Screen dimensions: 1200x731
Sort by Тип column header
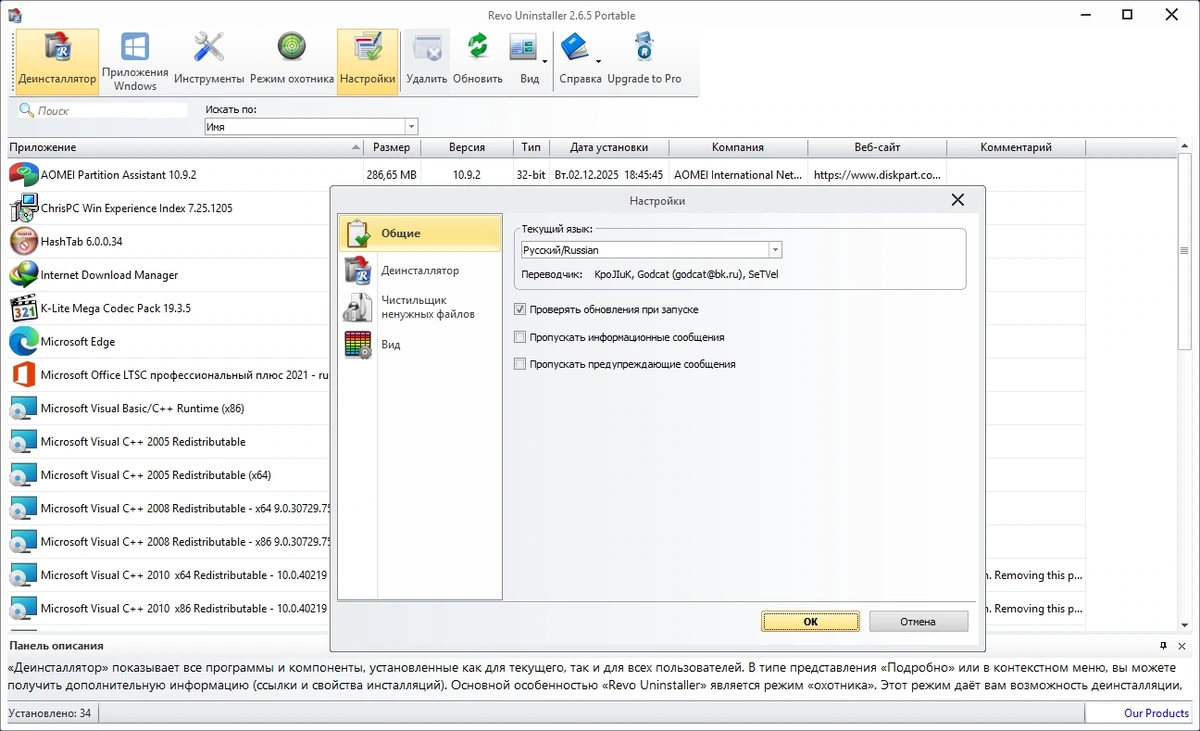coord(531,147)
